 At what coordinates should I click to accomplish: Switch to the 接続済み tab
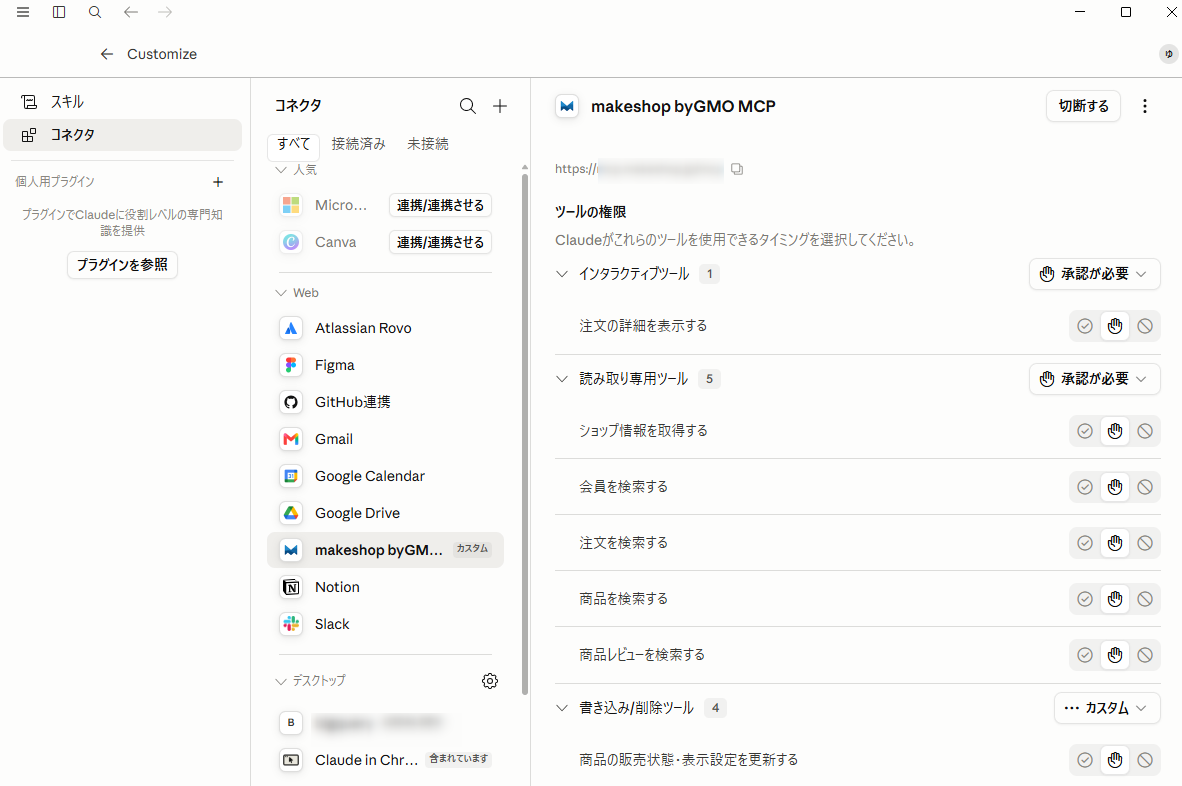tap(359, 144)
